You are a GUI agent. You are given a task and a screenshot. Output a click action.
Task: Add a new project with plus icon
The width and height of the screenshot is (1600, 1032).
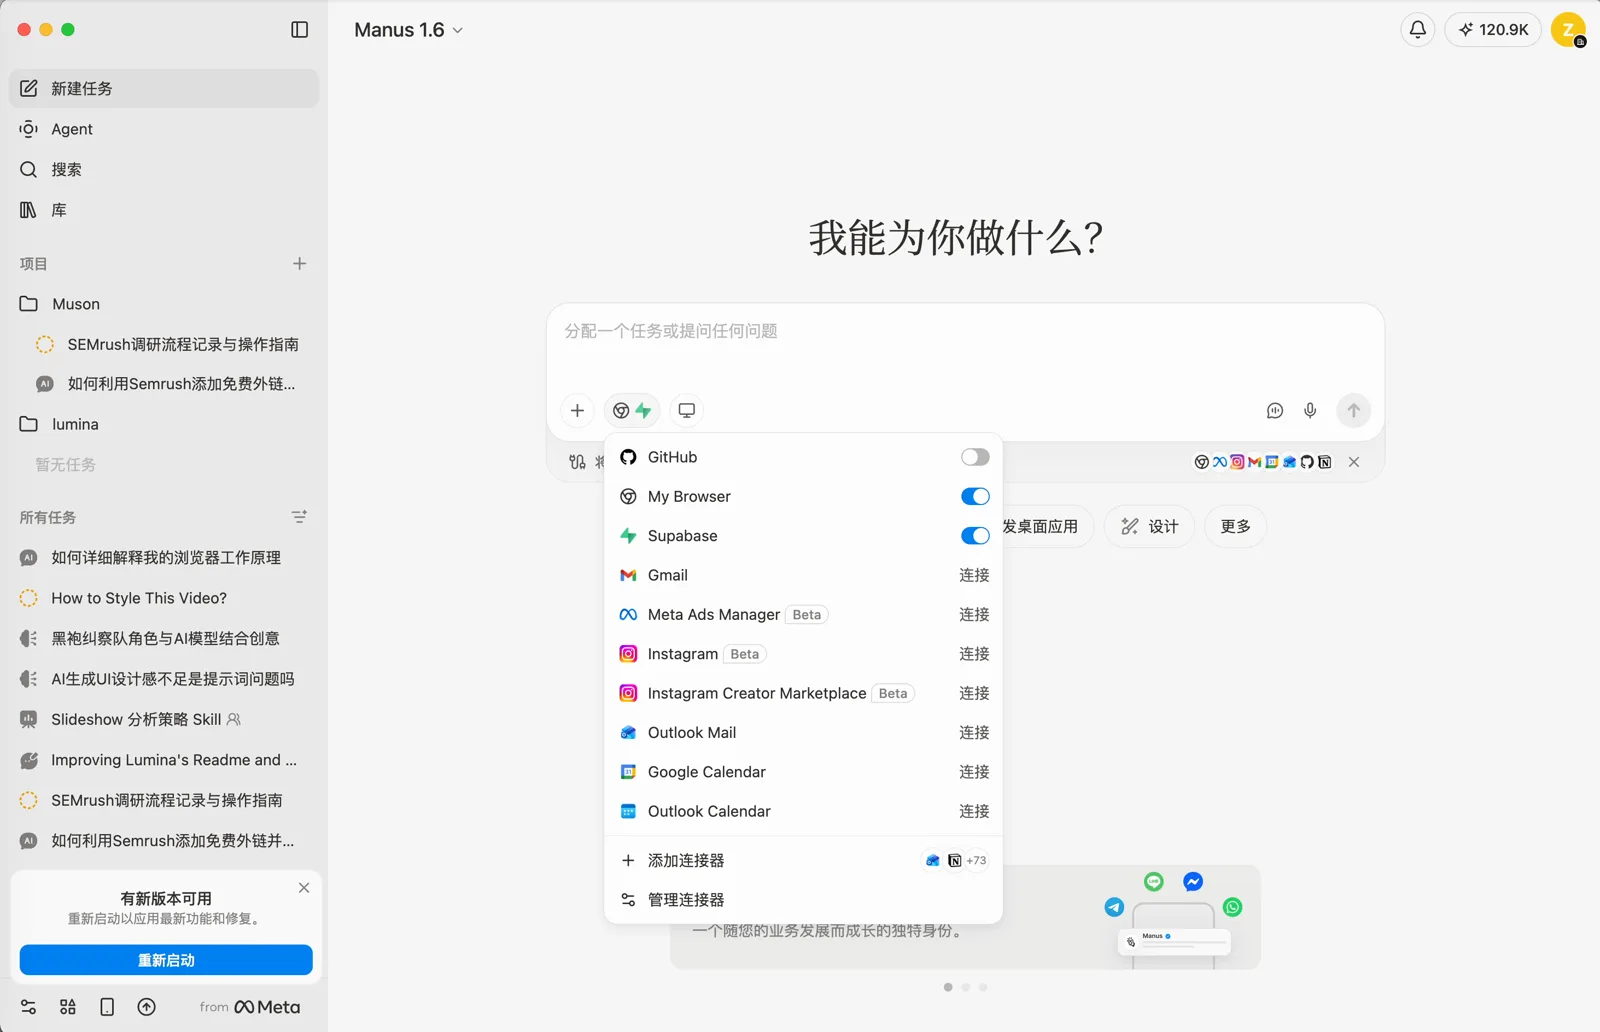coord(299,264)
